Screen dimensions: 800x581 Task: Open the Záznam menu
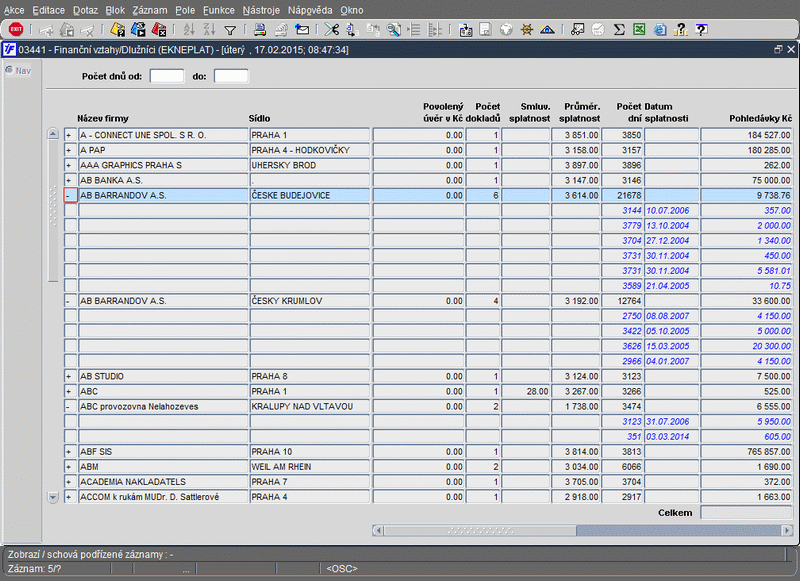click(149, 9)
